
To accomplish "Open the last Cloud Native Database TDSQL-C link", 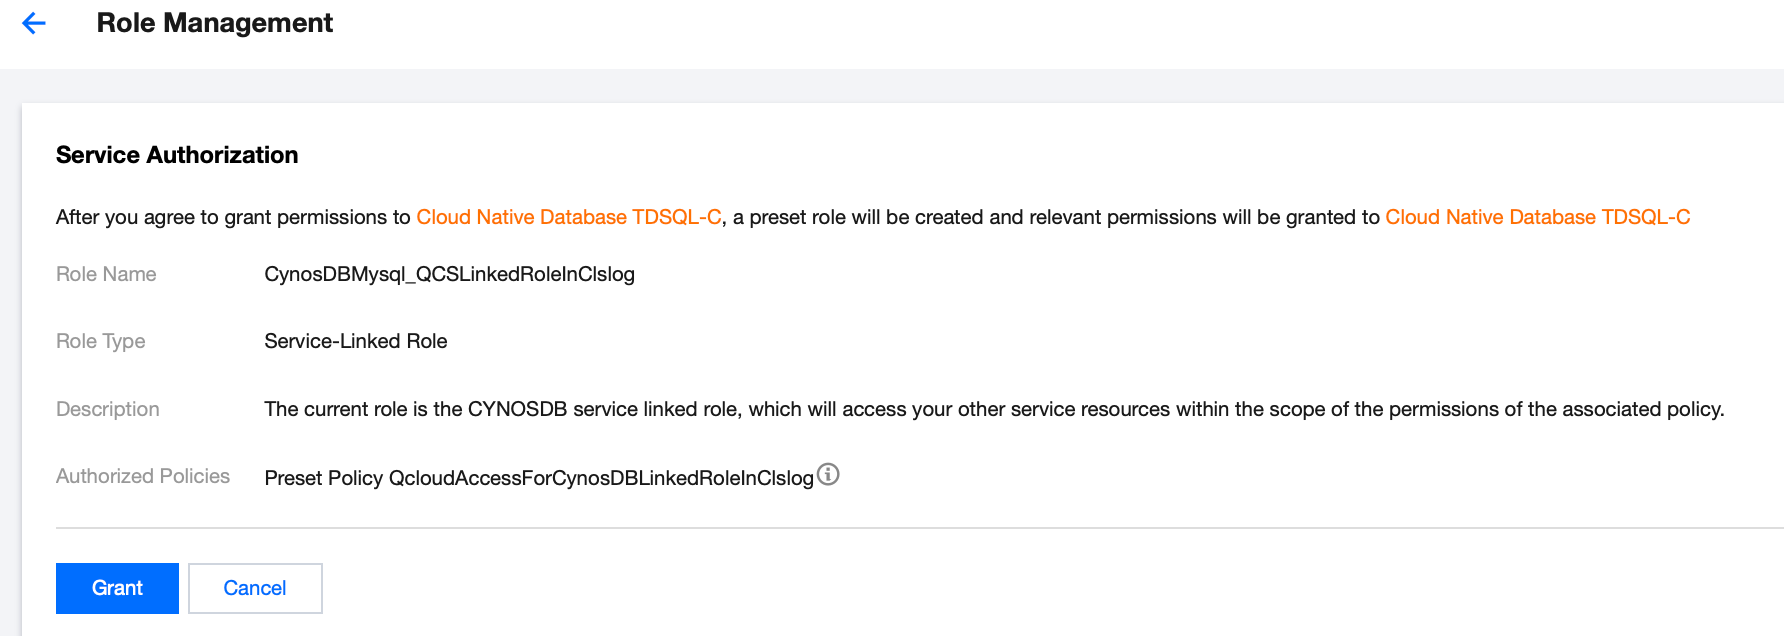I will [x=1537, y=217].
